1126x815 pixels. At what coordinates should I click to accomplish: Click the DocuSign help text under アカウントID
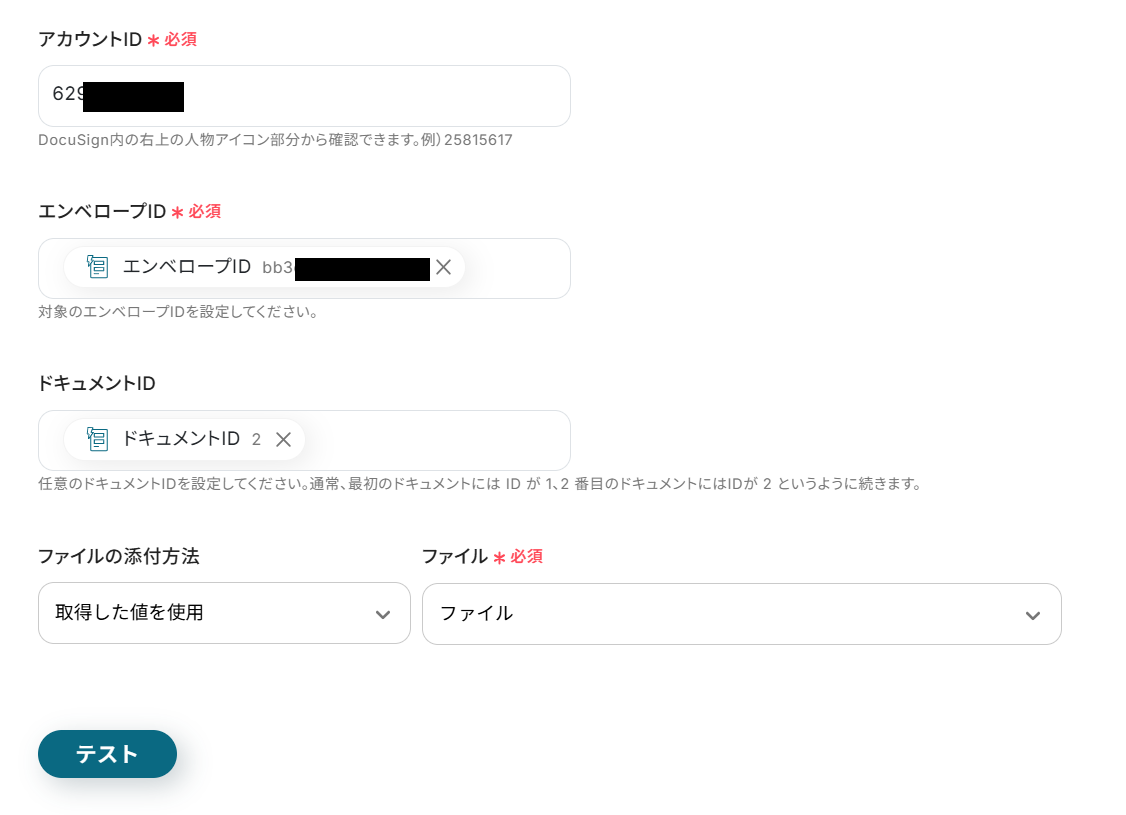275,140
